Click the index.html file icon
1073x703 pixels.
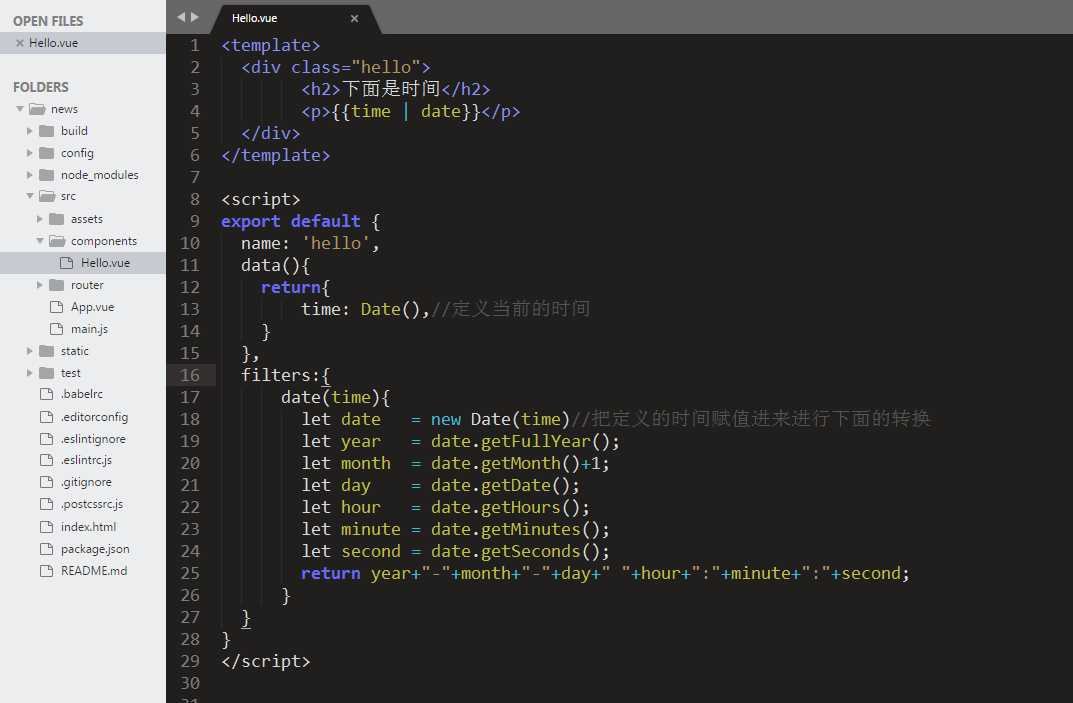47,527
